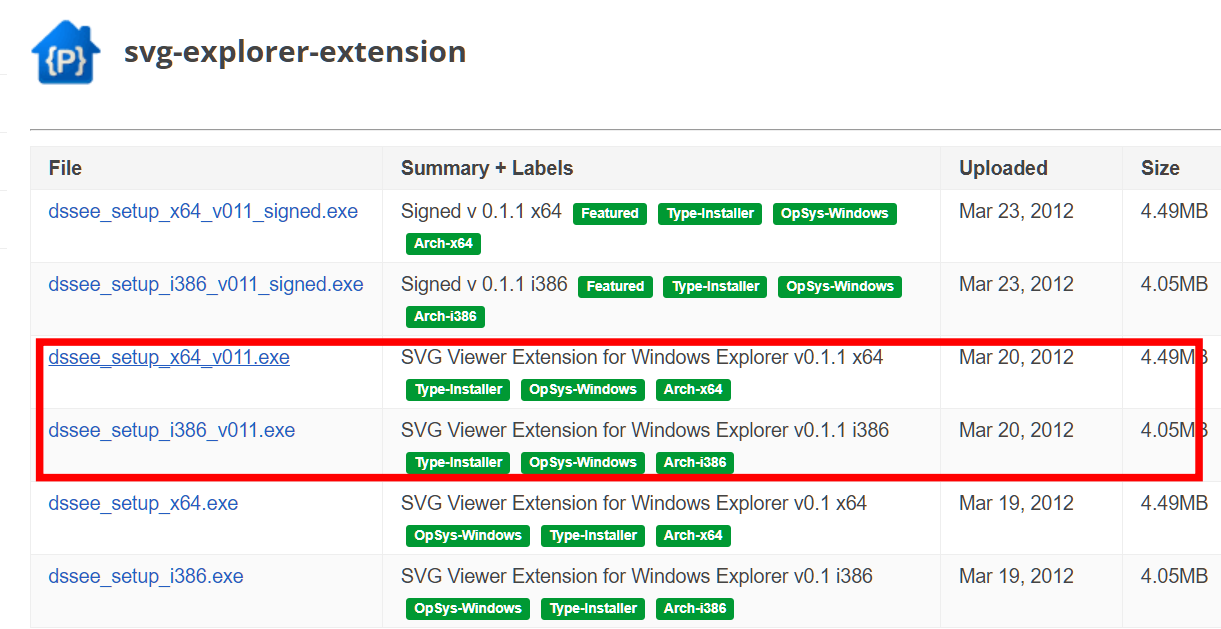Open the svg-explorer-extension project title
Screen dimensions: 1221x629
[x=295, y=51]
